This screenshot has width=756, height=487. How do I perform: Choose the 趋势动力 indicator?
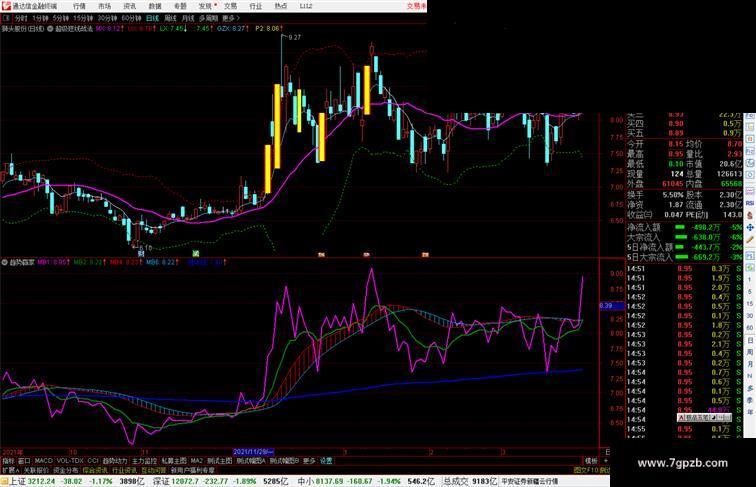[115, 461]
